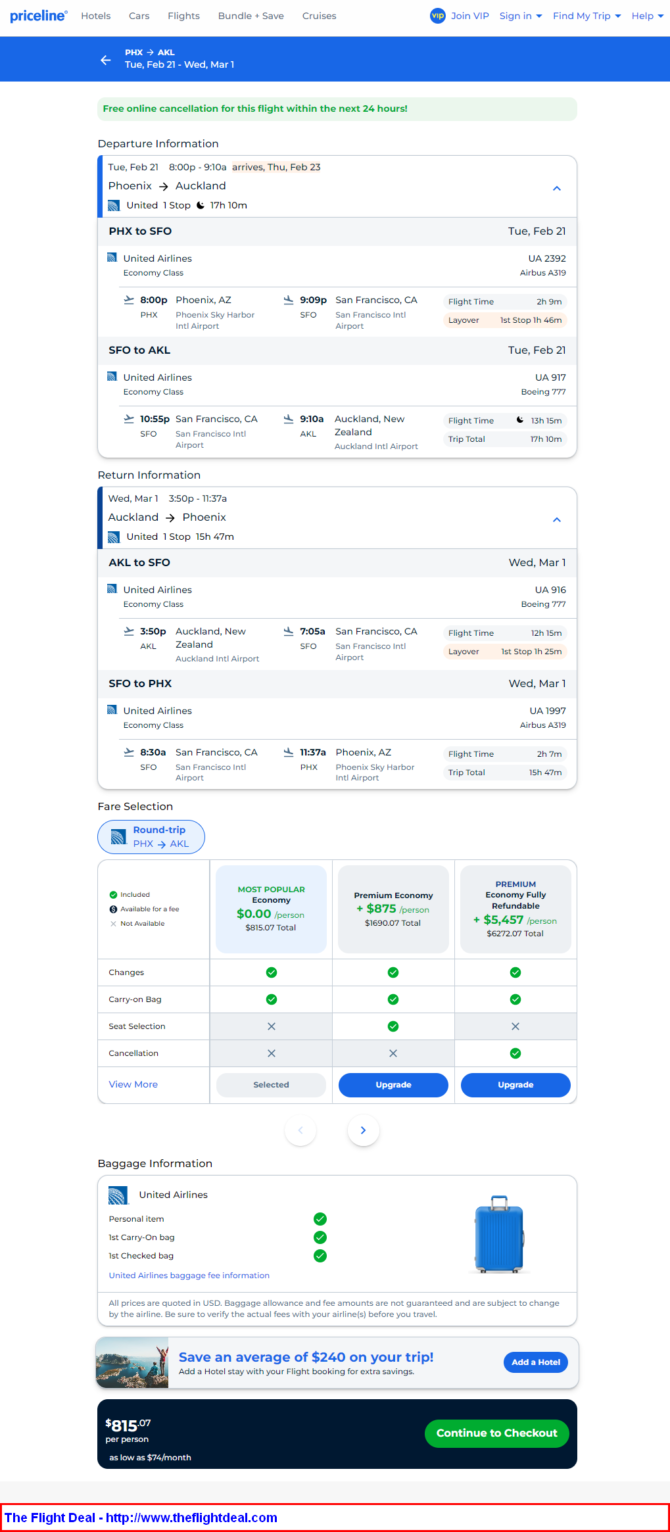Click green check for Fully Refundable Cancellation
Screen dimensions: 670x1532
pos(515,1053)
